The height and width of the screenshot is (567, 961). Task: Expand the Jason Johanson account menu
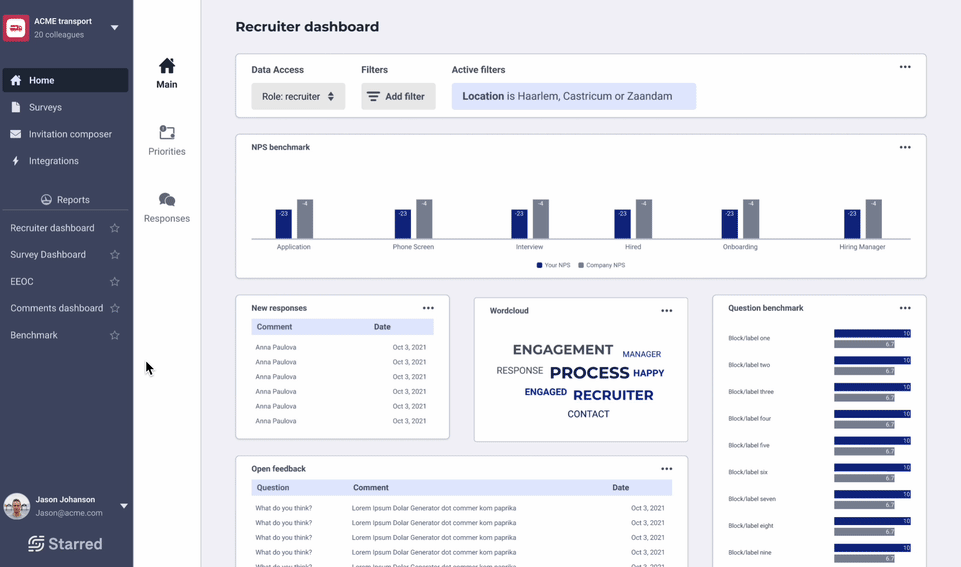[124, 506]
